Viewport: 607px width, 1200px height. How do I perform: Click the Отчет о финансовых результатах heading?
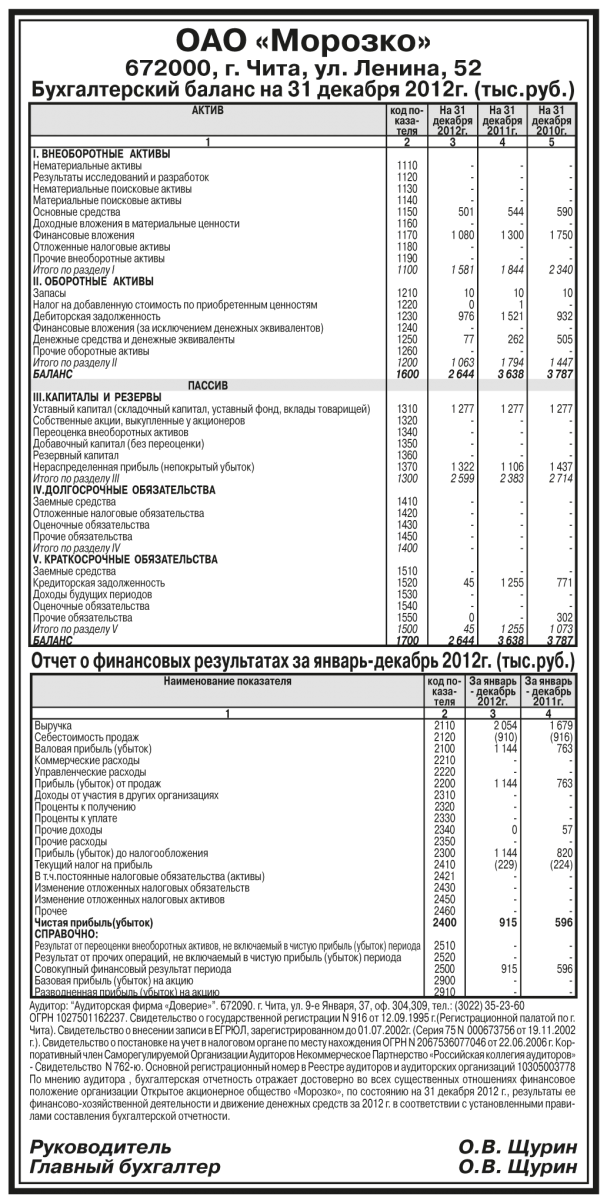tap(304, 660)
